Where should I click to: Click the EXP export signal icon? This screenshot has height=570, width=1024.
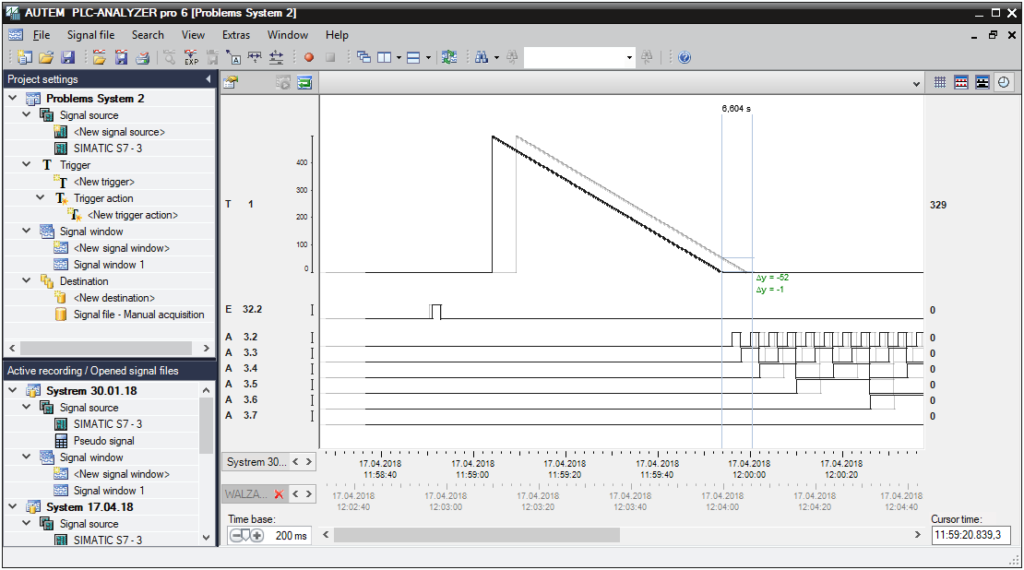pos(191,57)
